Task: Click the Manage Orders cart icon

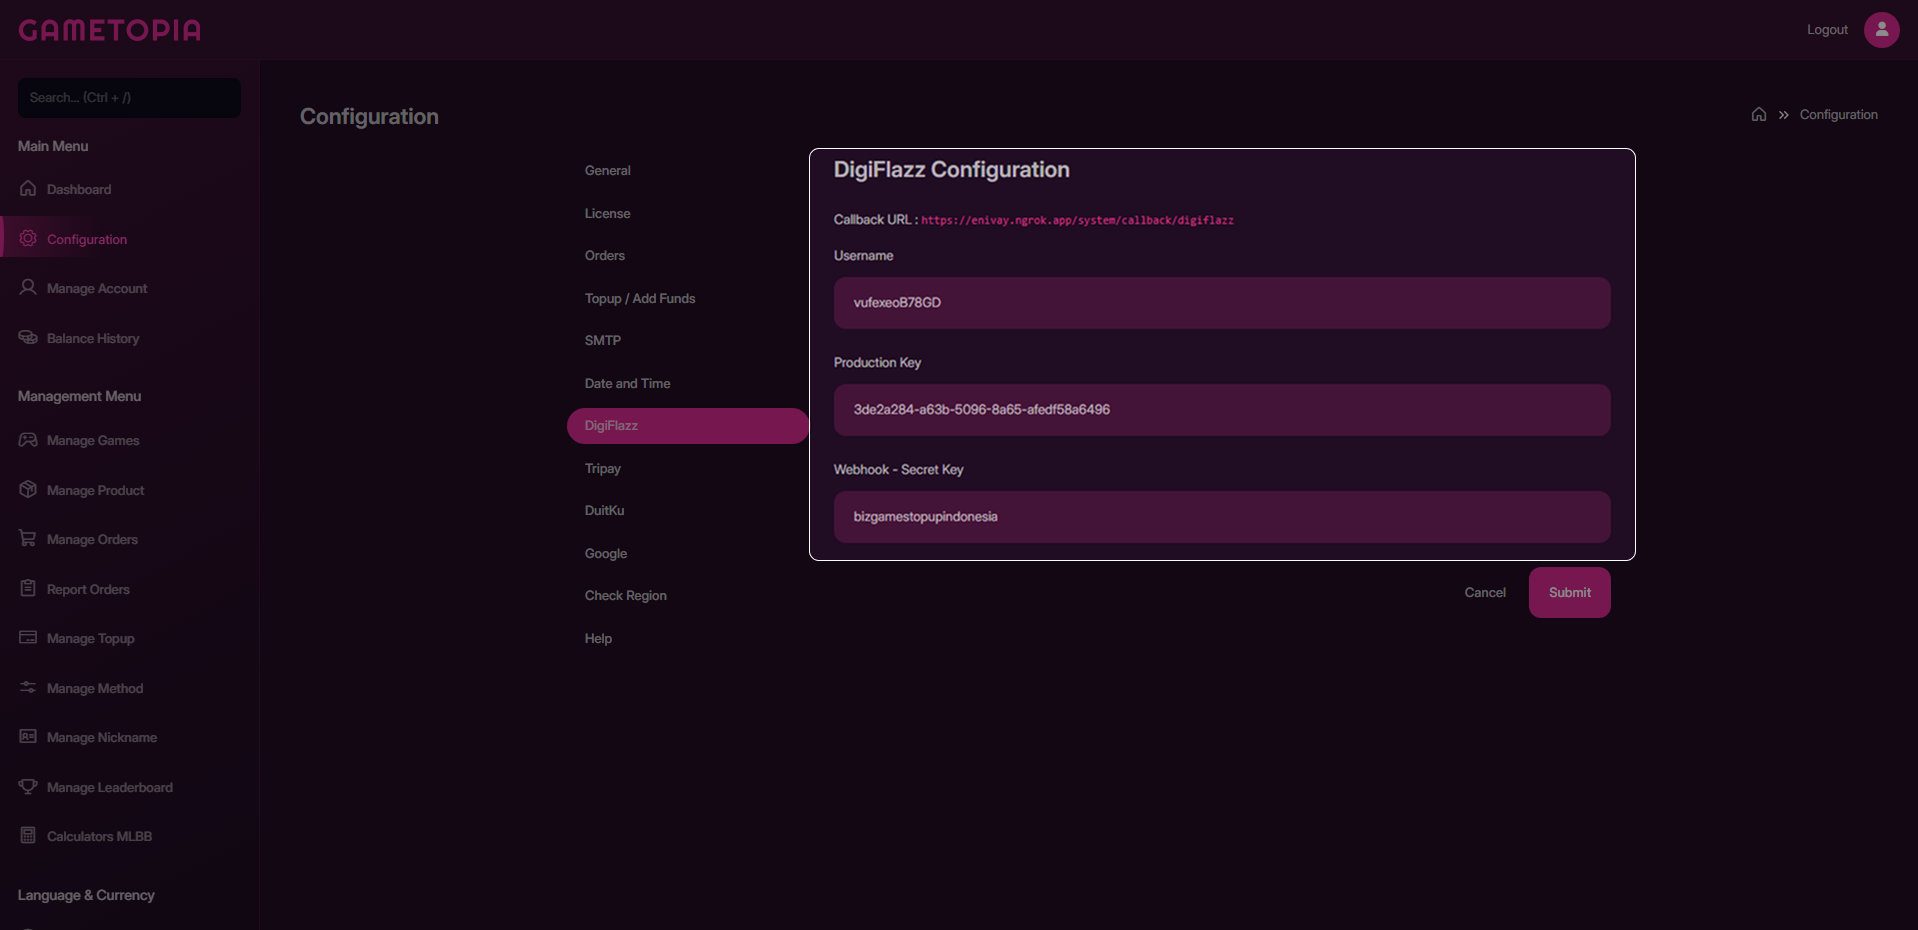Action: (28, 538)
